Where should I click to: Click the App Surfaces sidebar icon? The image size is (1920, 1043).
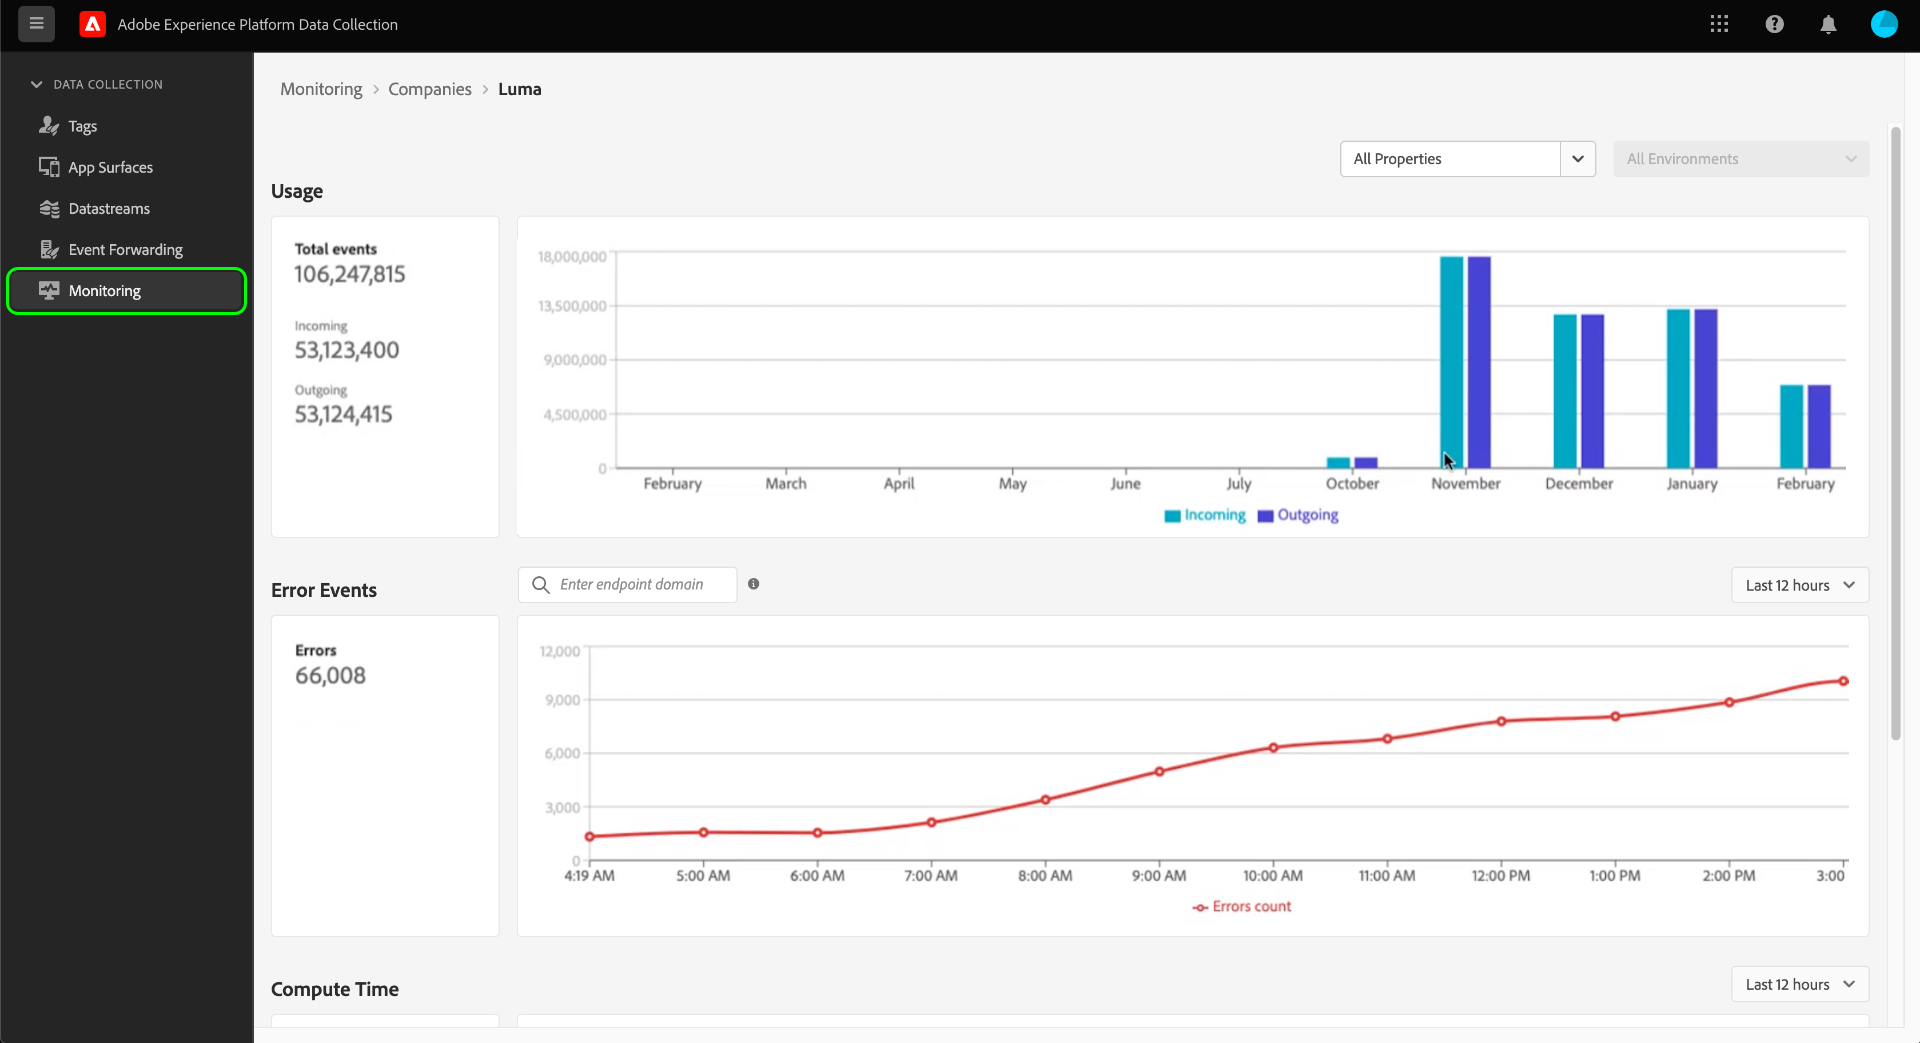49,167
